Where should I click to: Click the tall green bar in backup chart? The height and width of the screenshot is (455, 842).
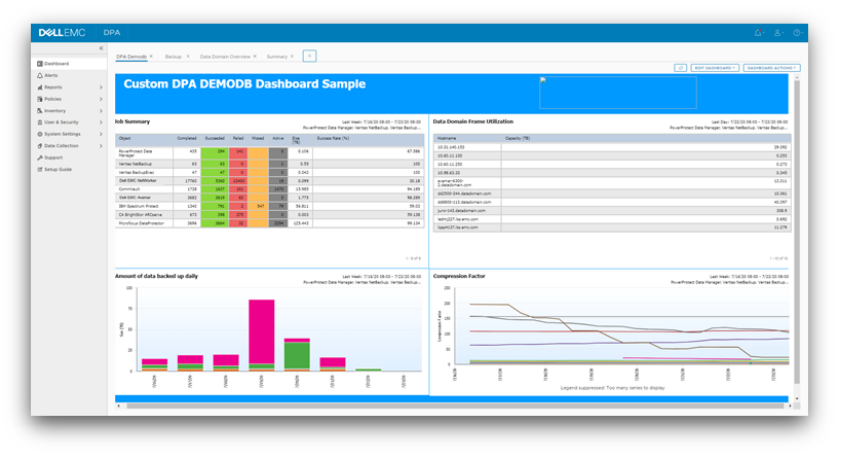pyautogui.click(x=297, y=355)
